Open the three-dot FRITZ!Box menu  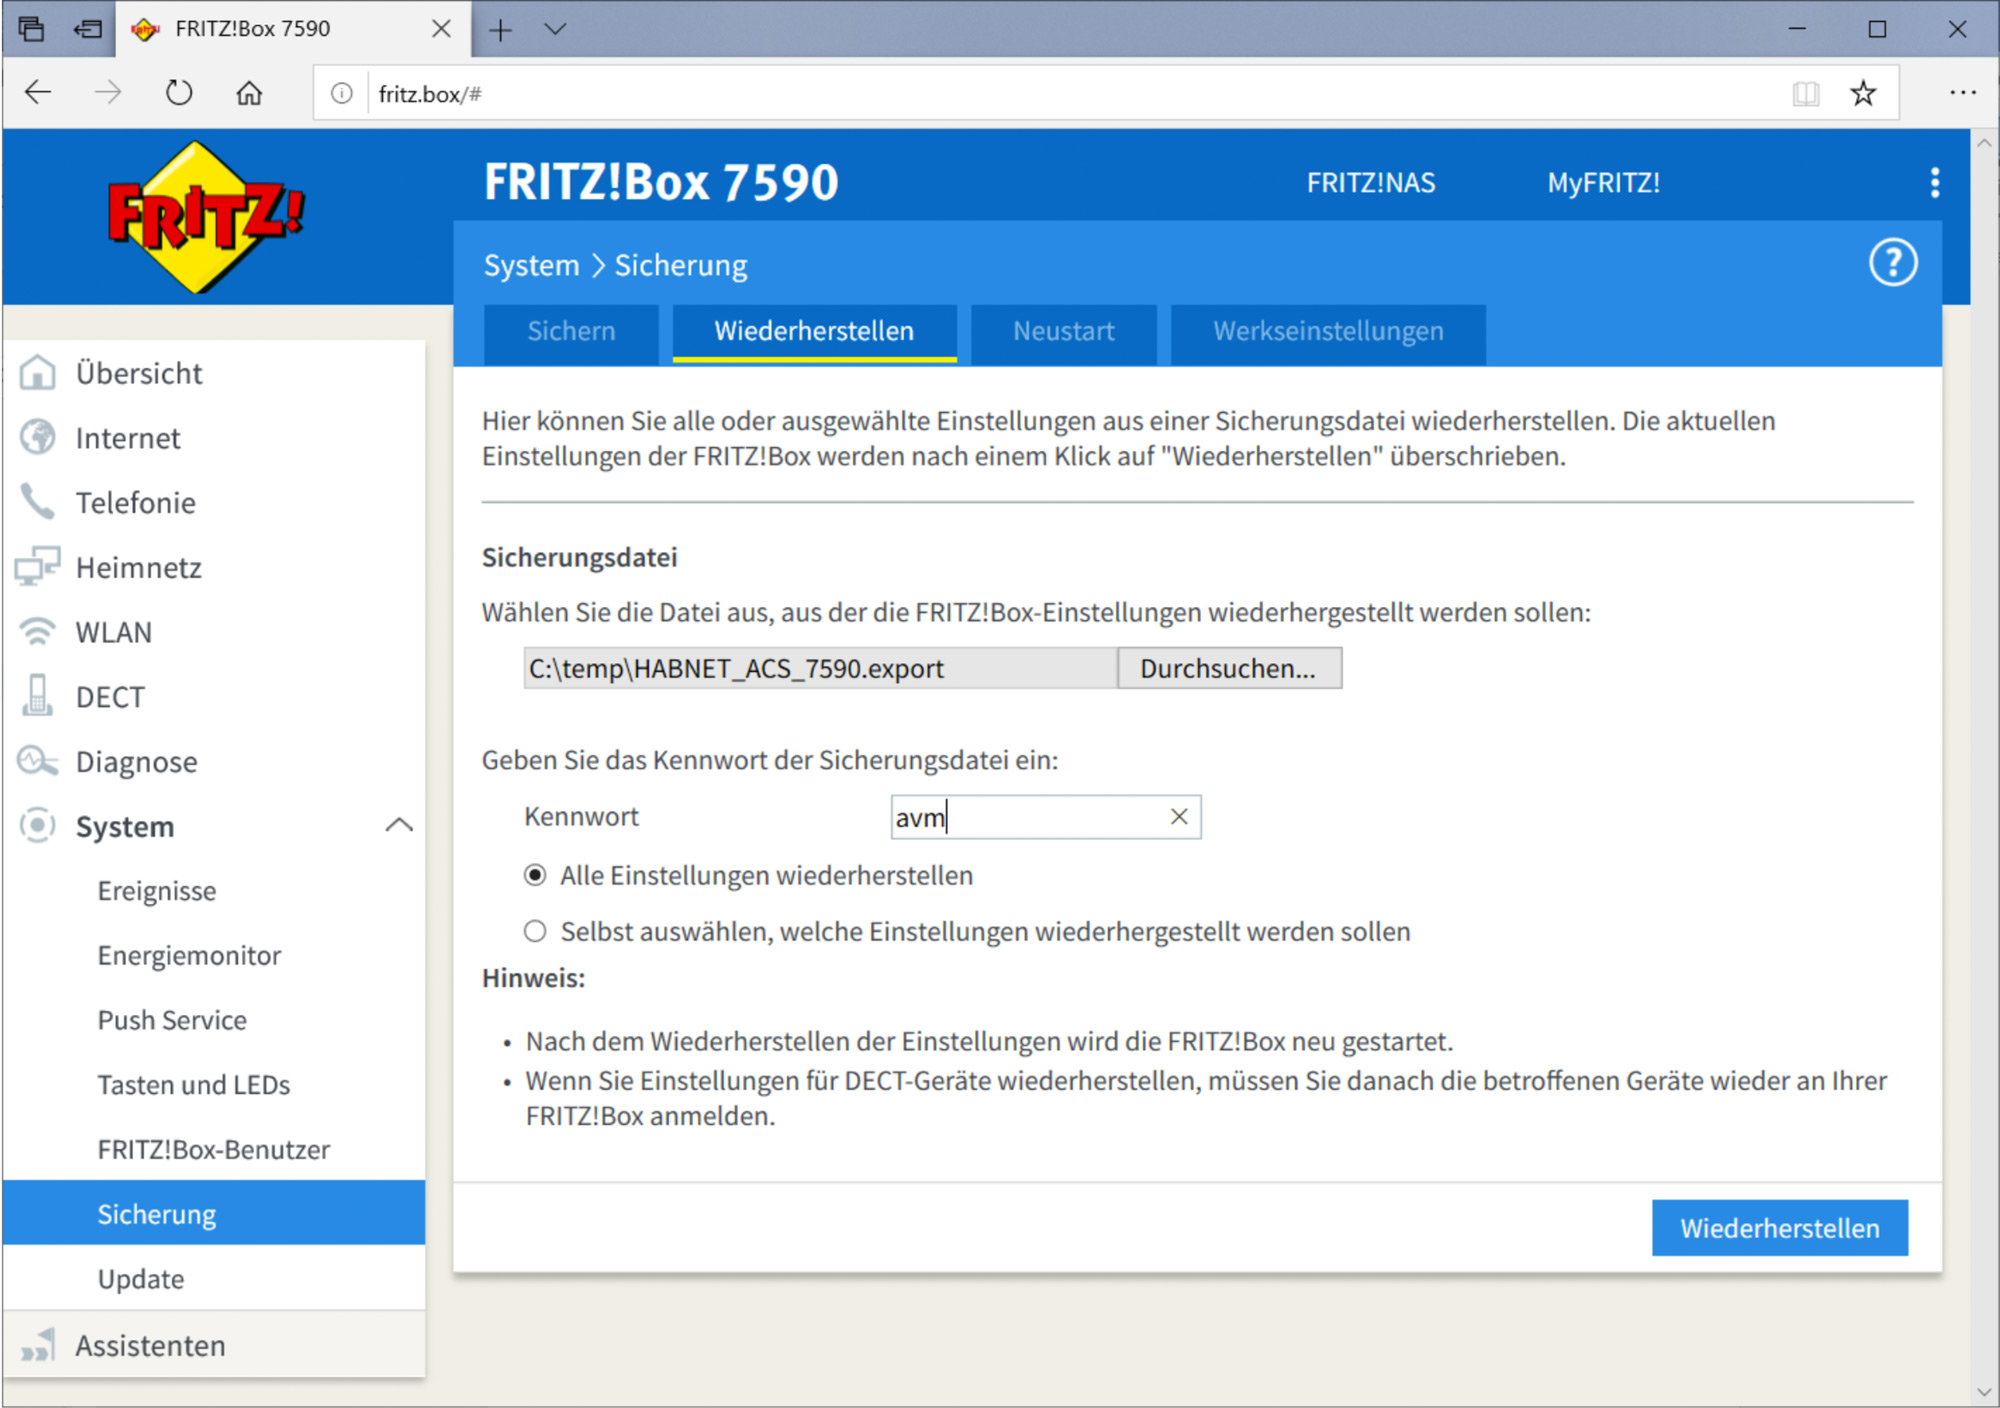click(x=1934, y=182)
